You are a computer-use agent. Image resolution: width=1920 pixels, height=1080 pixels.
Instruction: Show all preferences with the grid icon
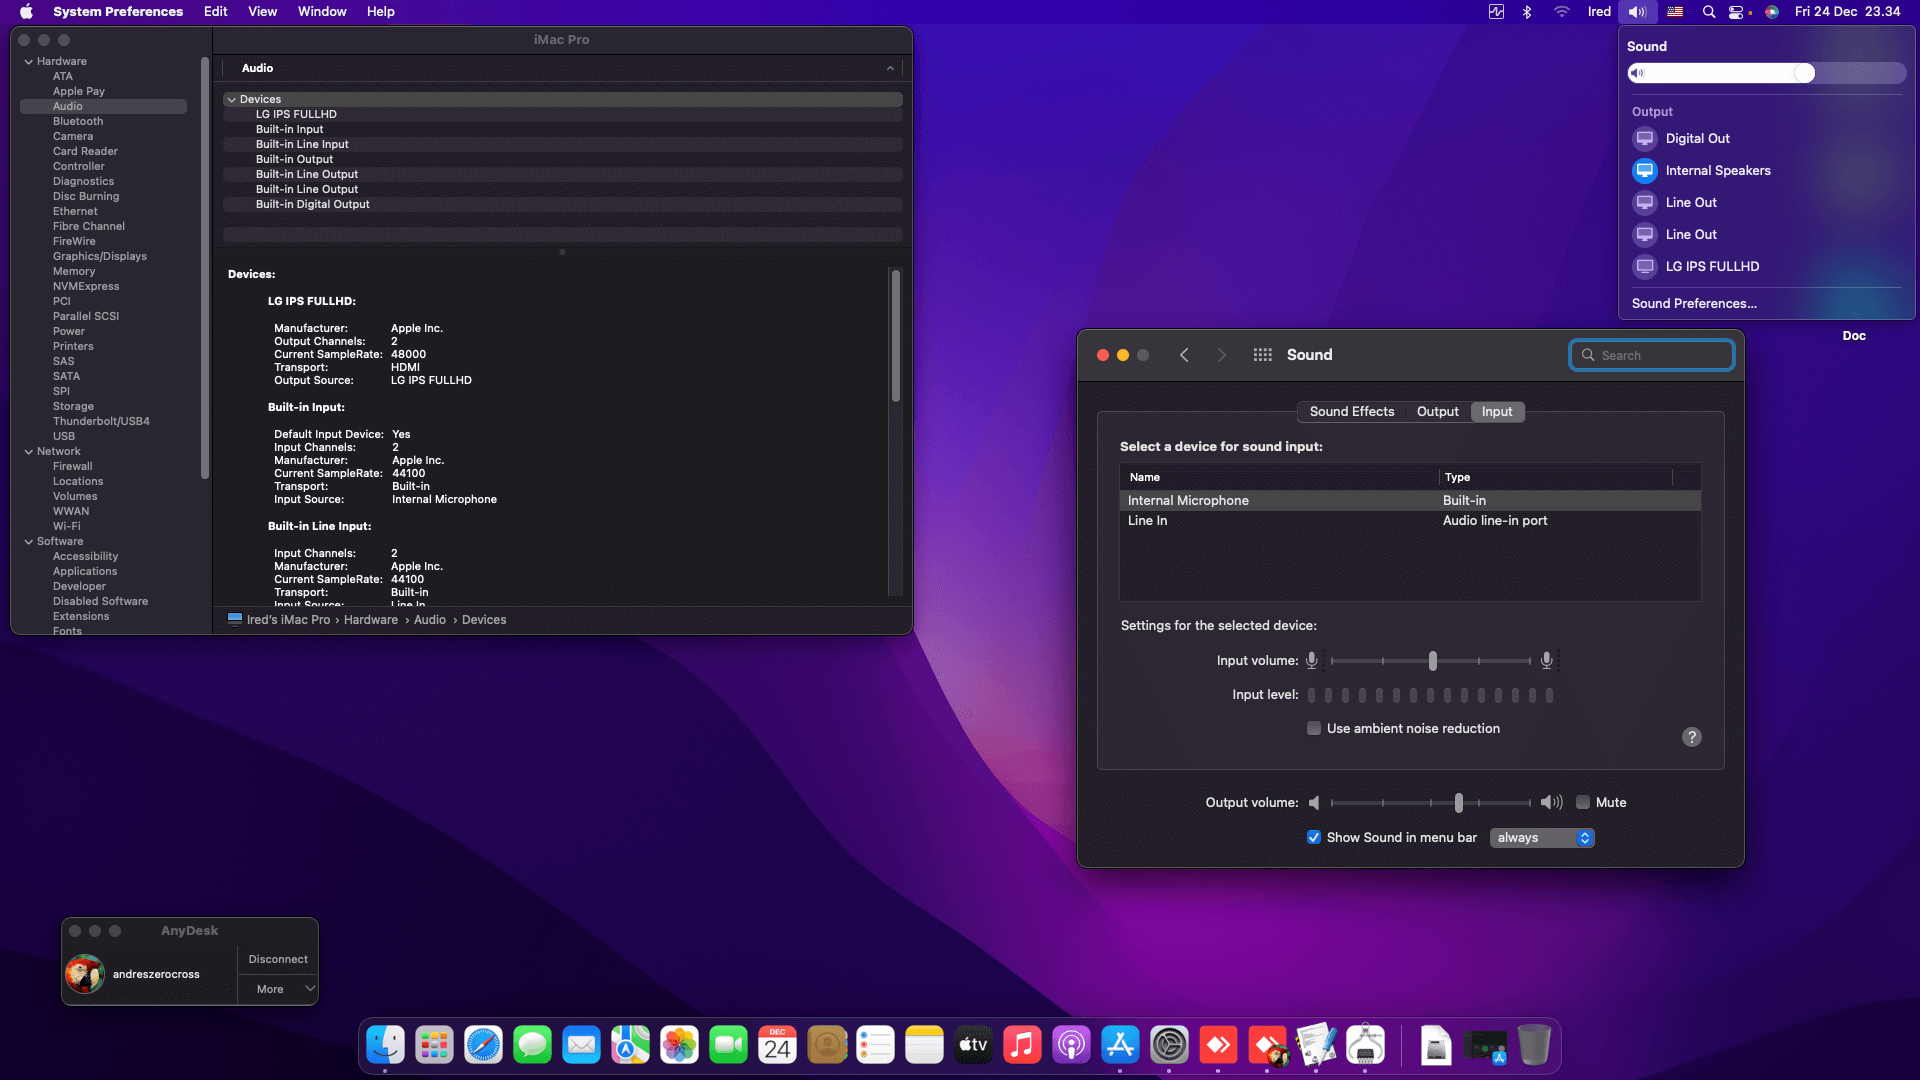pyautogui.click(x=1263, y=355)
